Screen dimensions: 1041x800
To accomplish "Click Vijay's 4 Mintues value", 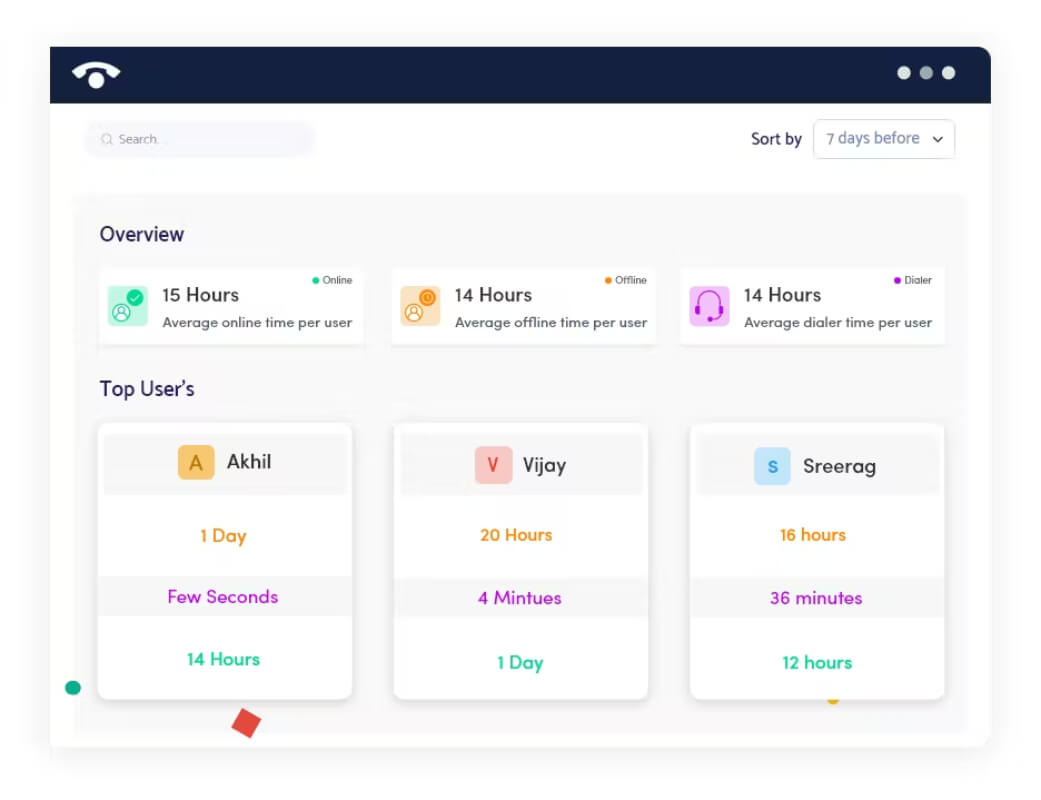I will pyautogui.click(x=520, y=598).
